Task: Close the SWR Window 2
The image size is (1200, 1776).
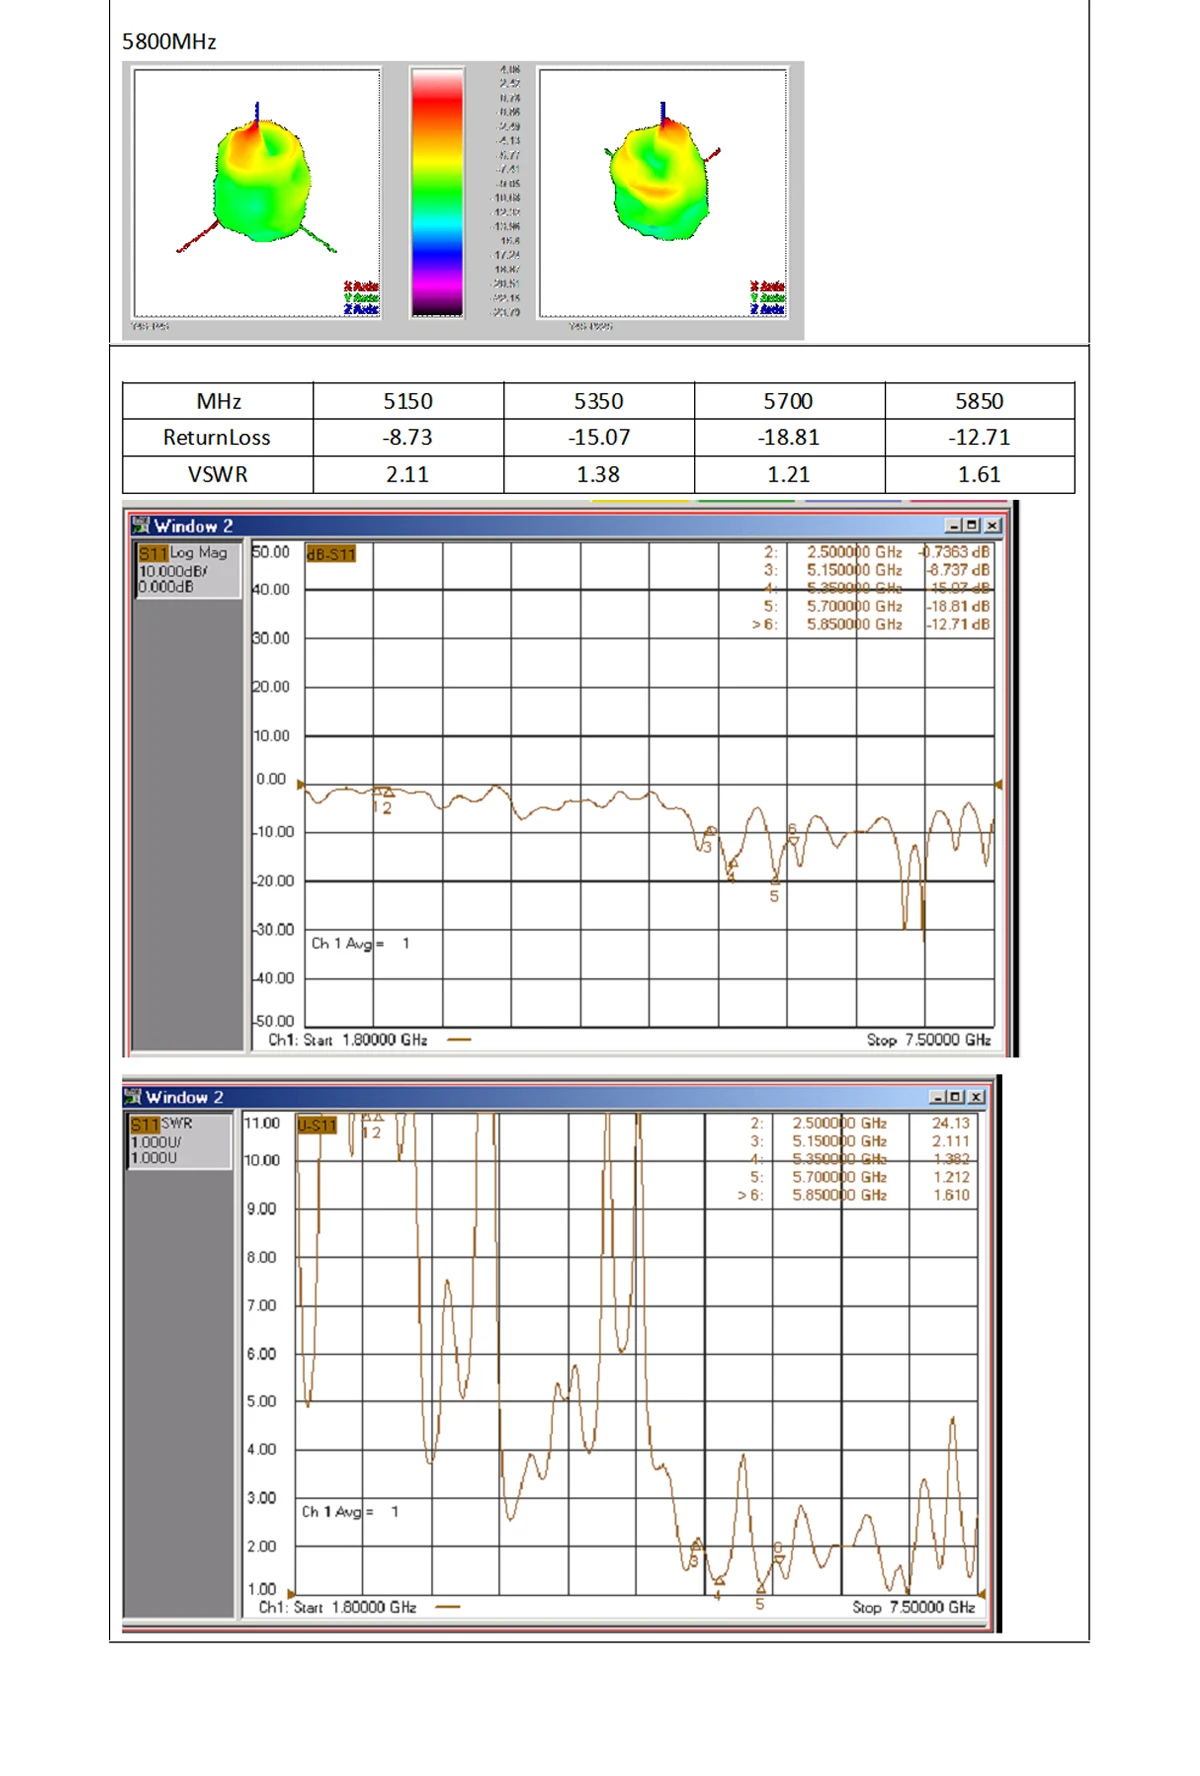Action: 976,1097
